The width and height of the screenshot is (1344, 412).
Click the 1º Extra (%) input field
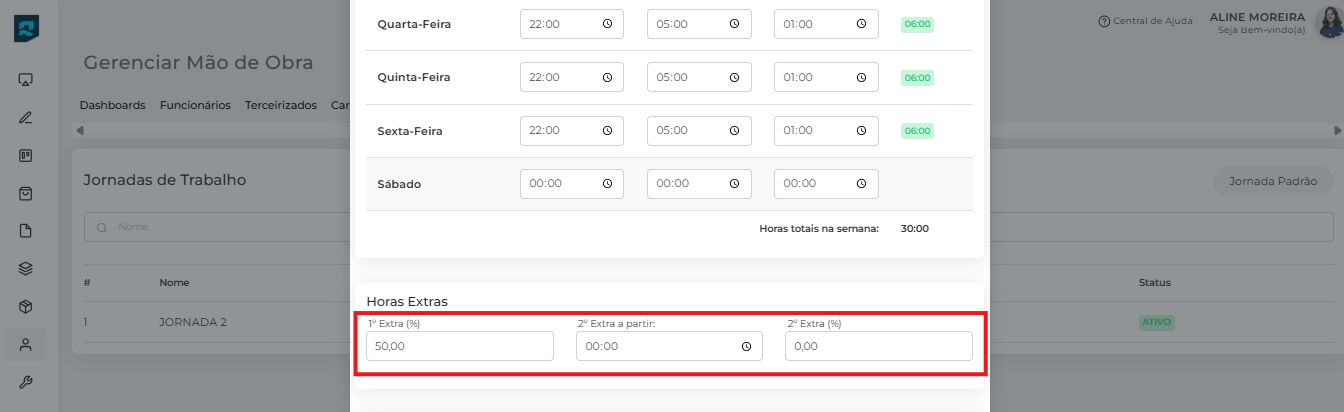click(x=459, y=346)
